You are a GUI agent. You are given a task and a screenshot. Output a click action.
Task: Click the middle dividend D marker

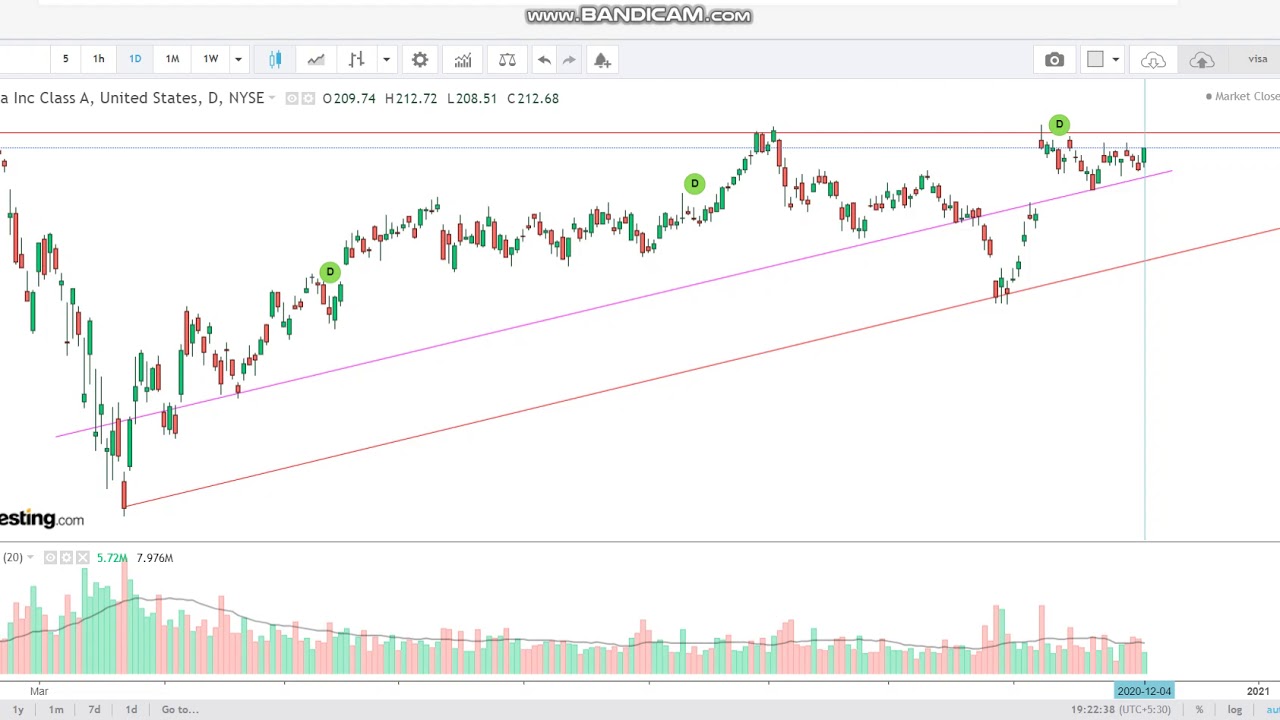[x=694, y=184]
